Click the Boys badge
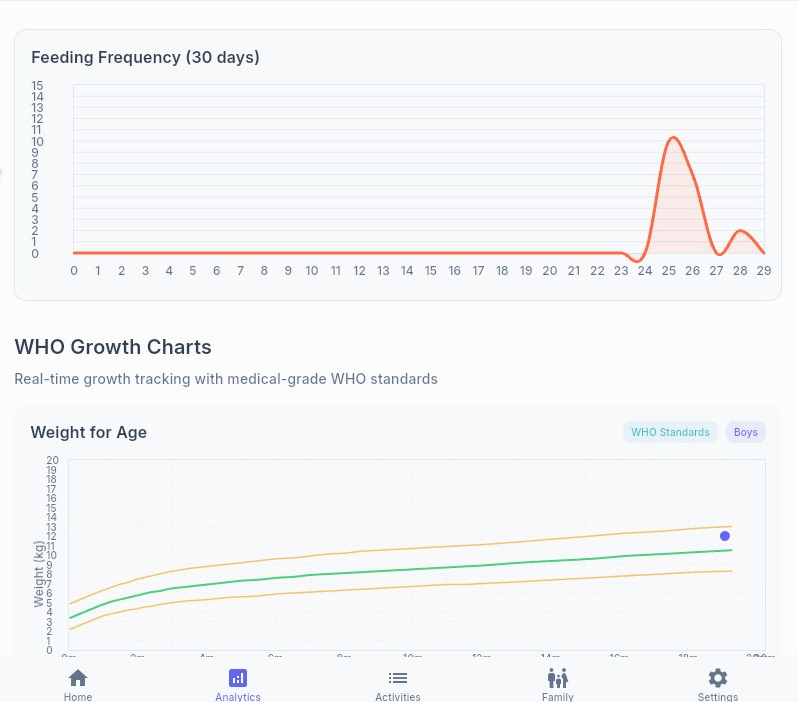Screen dimensions: 798x702 coord(745,432)
